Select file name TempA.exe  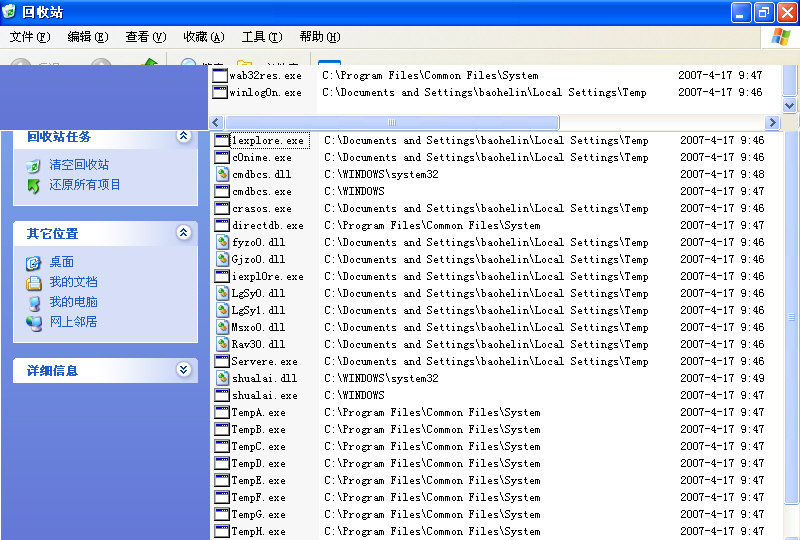[x=258, y=412]
